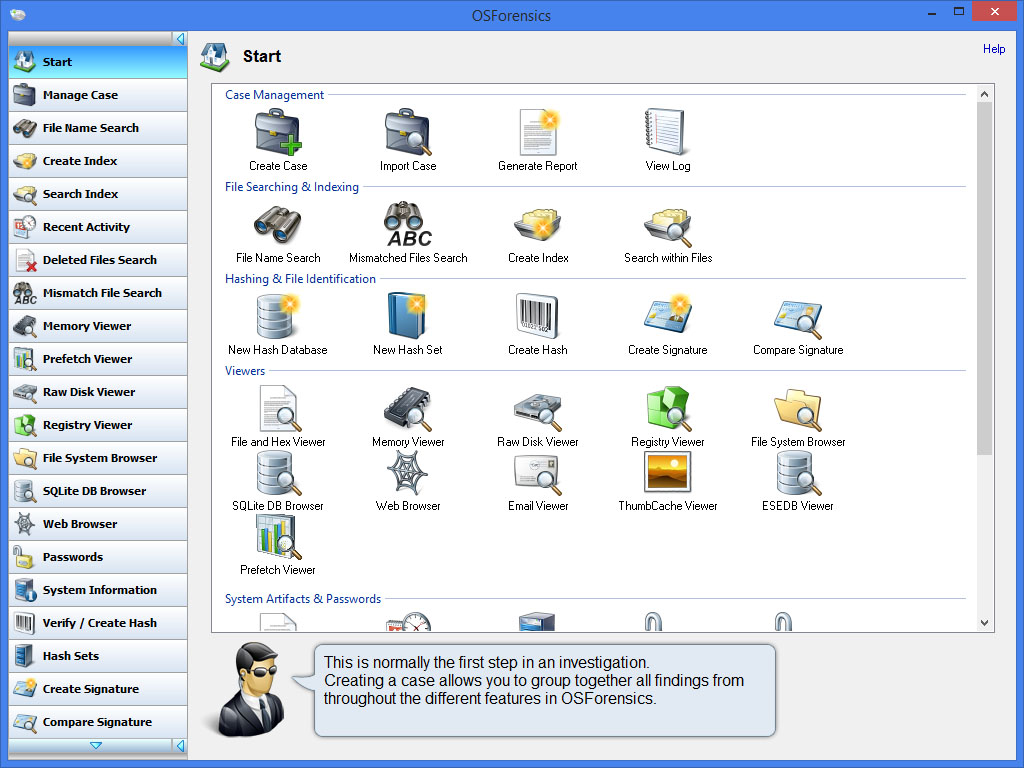Click Create Signature icon in main panel
This screenshot has width=1024, height=768.
[667, 316]
